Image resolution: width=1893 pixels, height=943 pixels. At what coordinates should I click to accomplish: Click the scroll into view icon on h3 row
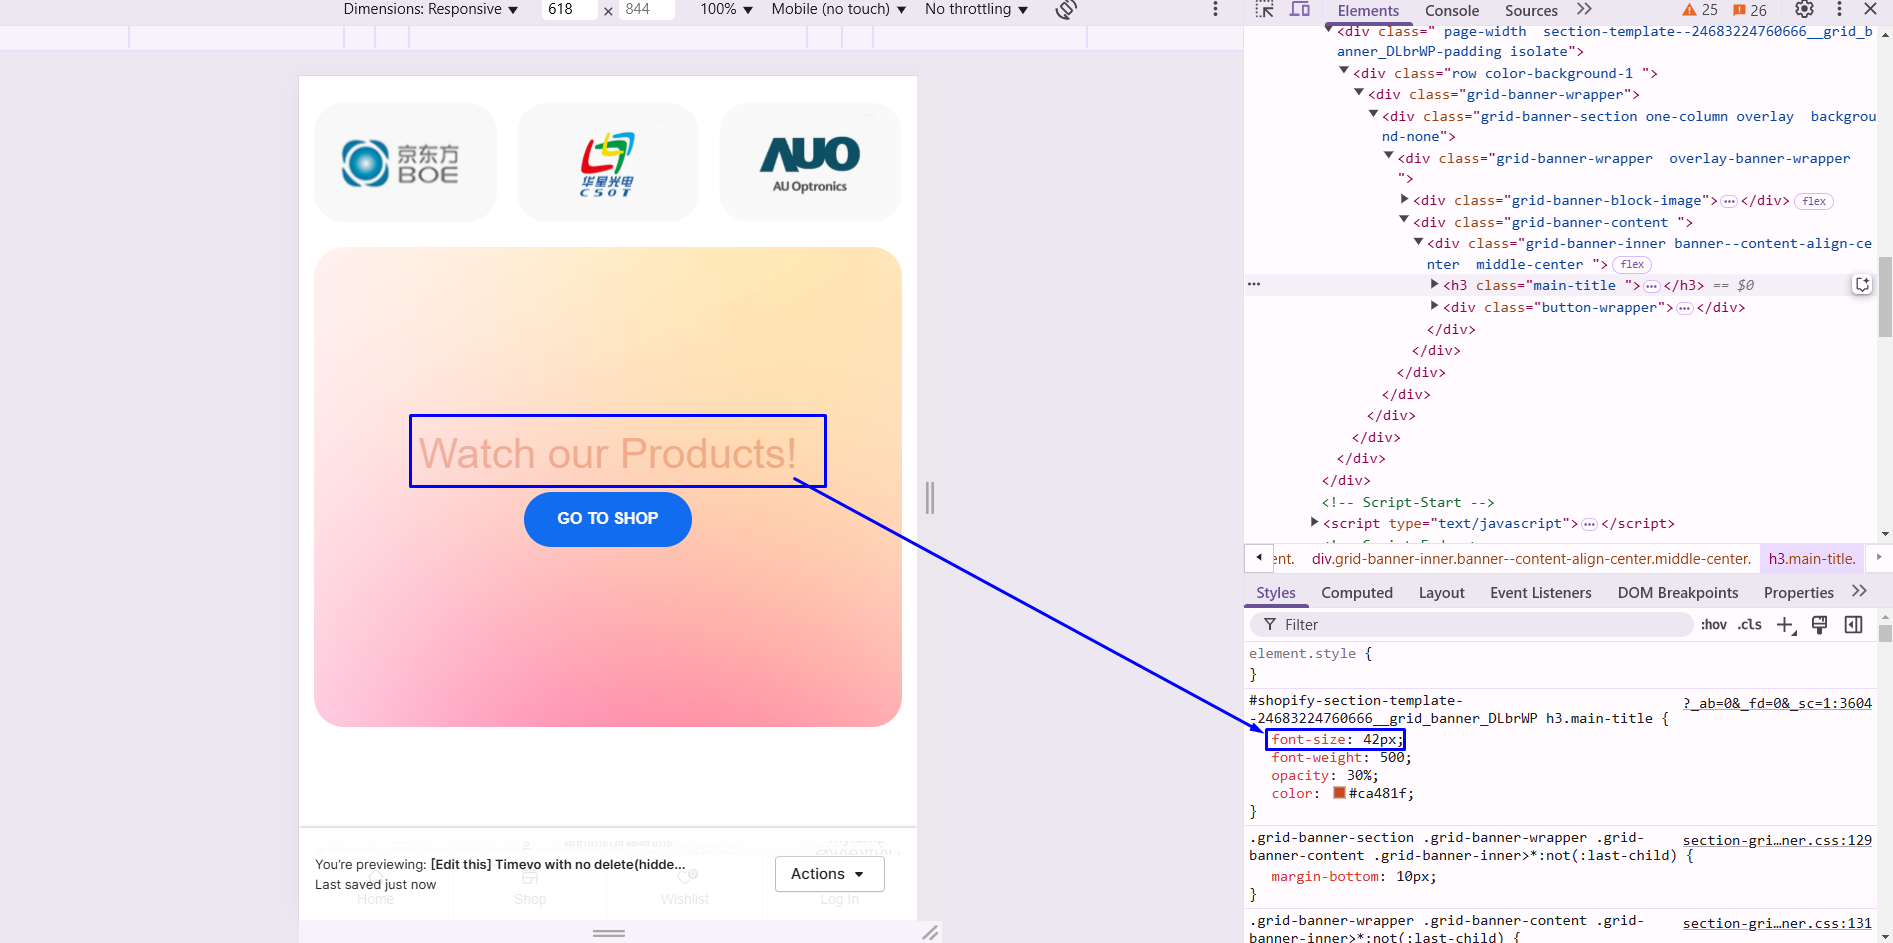point(1862,285)
